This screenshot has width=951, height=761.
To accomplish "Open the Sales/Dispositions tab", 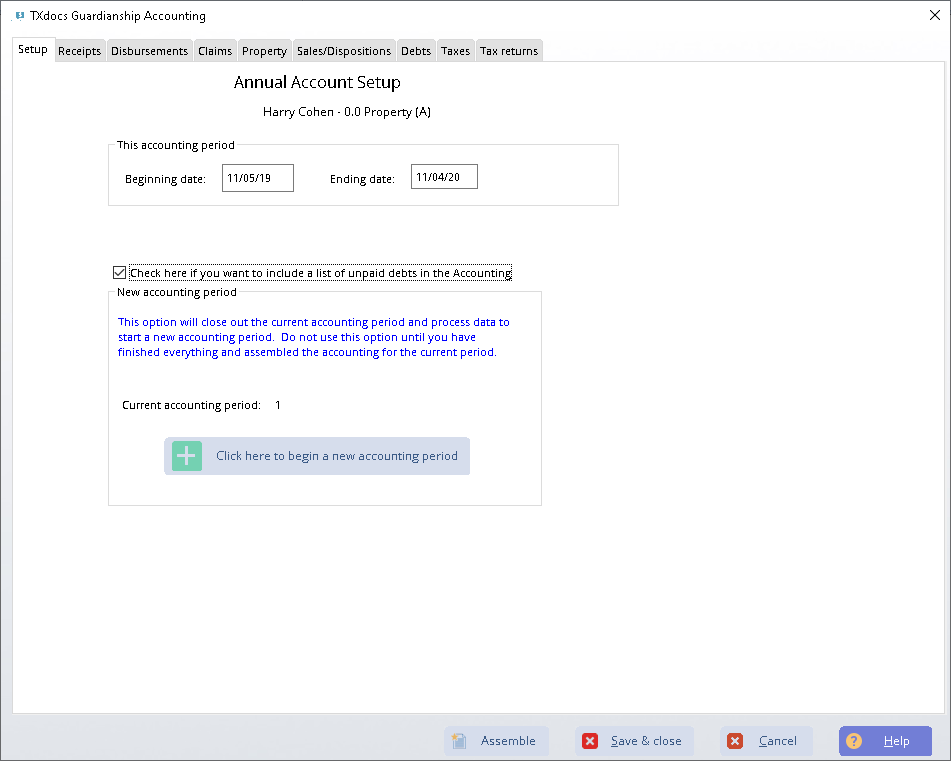I will click(344, 51).
